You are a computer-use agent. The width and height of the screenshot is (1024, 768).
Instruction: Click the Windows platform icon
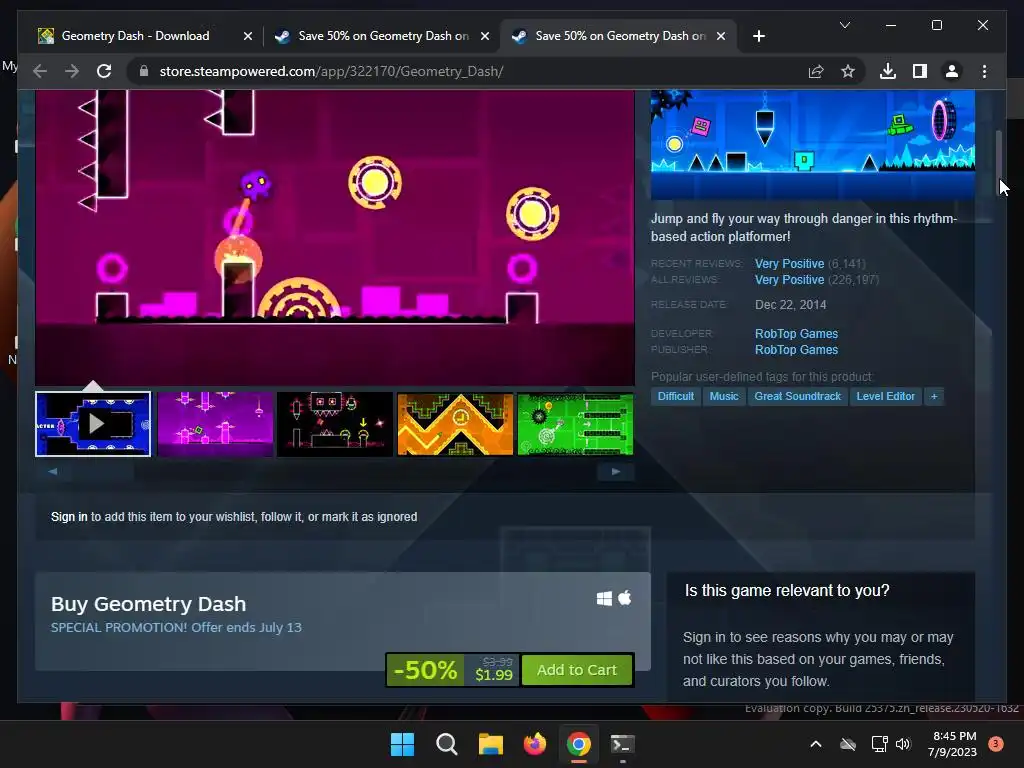tap(604, 598)
